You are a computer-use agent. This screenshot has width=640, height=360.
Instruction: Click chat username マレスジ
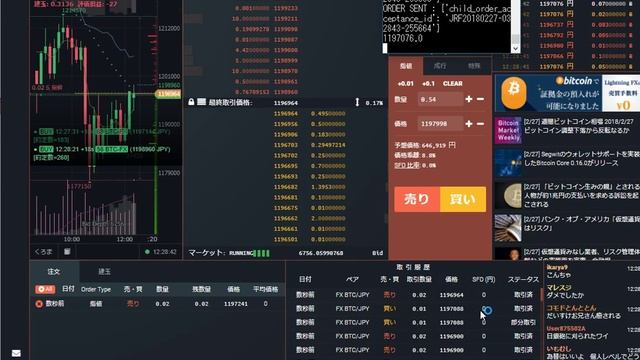(x=559, y=288)
